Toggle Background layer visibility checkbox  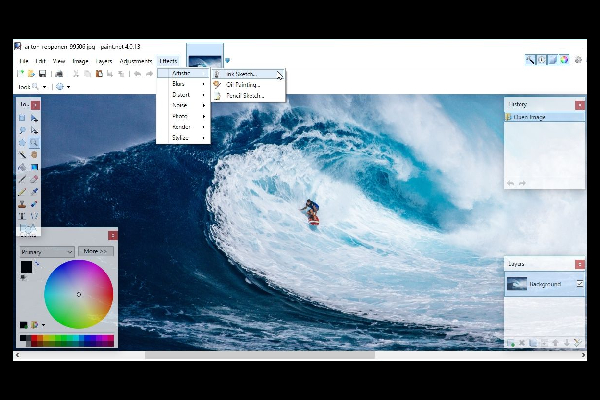pyautogui.click(x=579, y=284)
